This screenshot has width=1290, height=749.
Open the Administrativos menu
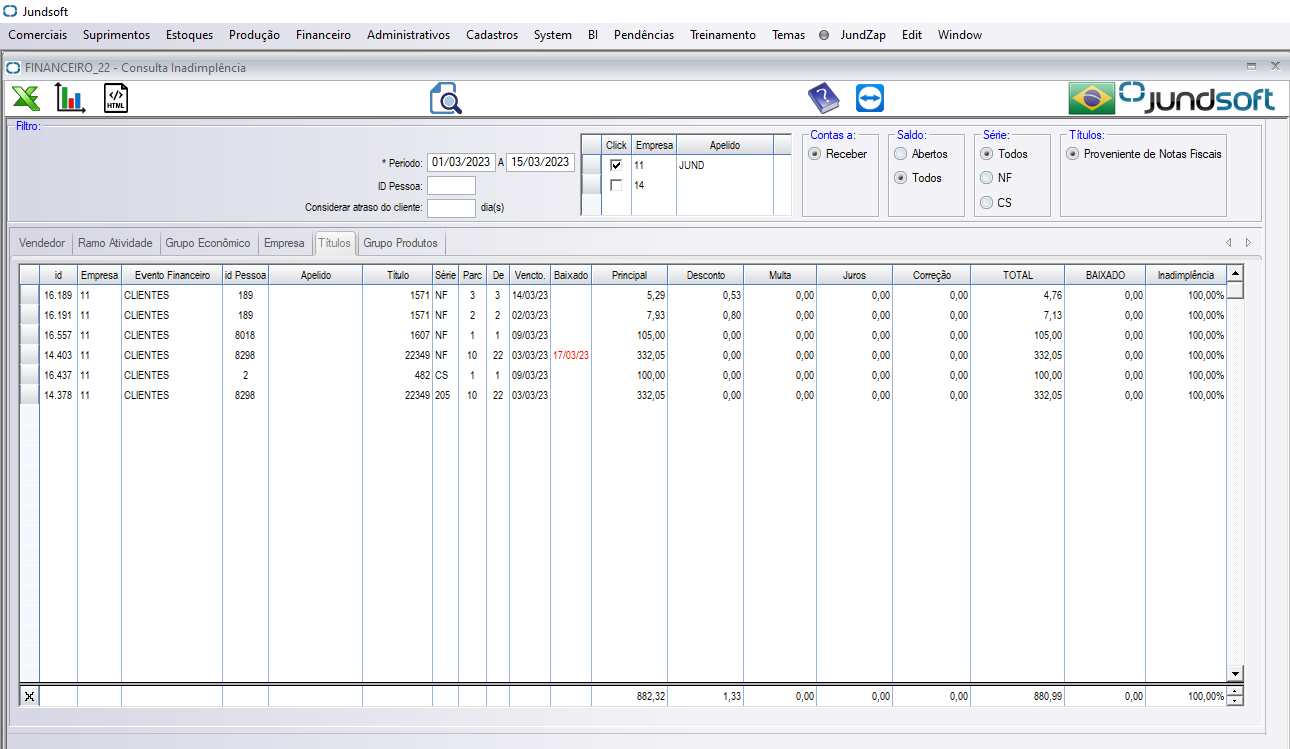[x=408, y=35]
